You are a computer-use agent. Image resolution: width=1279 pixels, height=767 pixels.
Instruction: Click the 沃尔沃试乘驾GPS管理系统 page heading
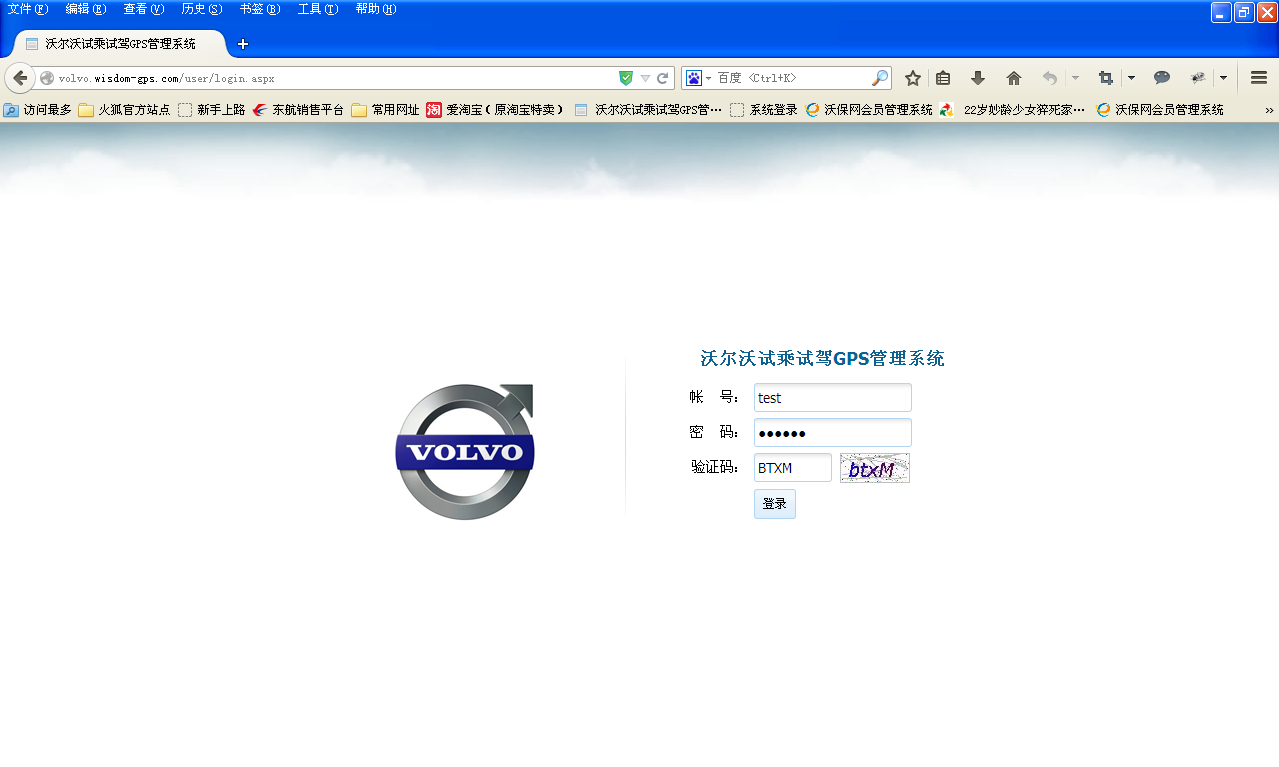[x=822, y=358]
